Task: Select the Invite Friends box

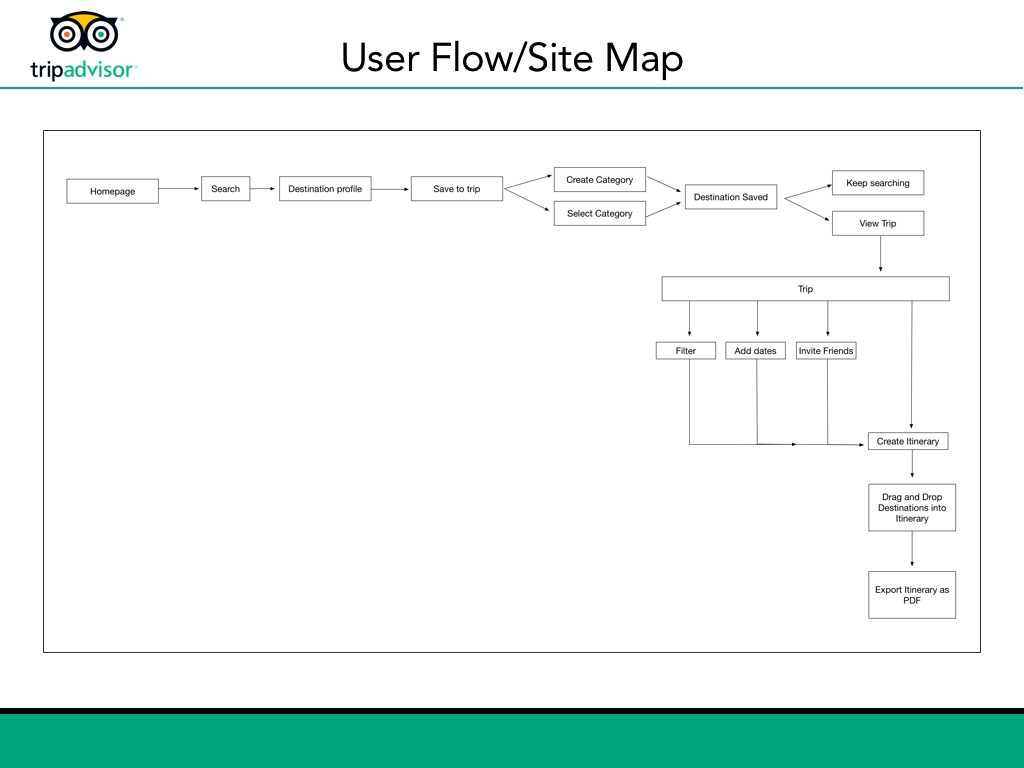Action: [x=826, y=351]
